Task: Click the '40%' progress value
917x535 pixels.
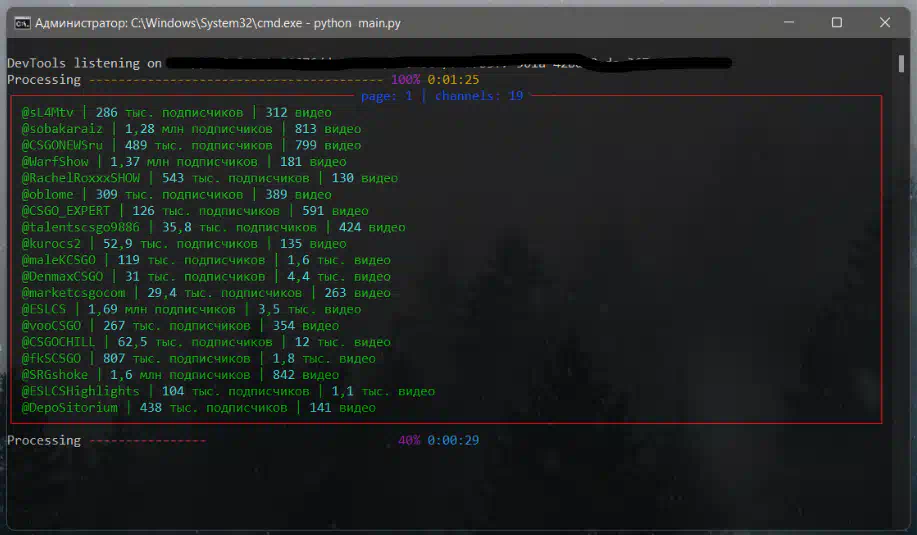Action: [x=409, y=440]
